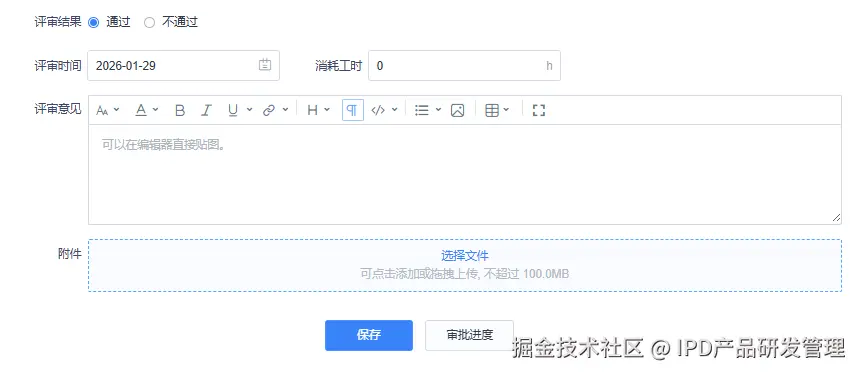Image resolution: width=858 pixels, height=373 pixels.
Task: Select the 通过 radio button
Action: point(94,22)
